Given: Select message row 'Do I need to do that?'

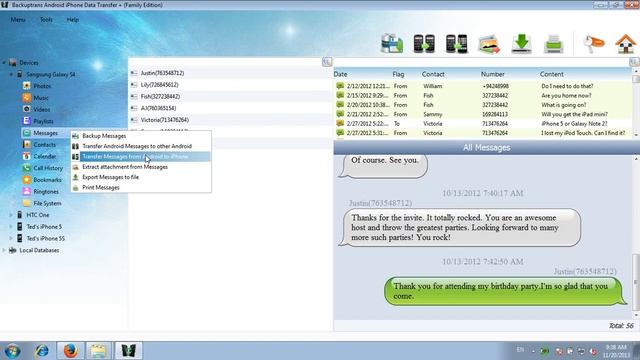Looking at the screenshot, I should coord(483,86).
